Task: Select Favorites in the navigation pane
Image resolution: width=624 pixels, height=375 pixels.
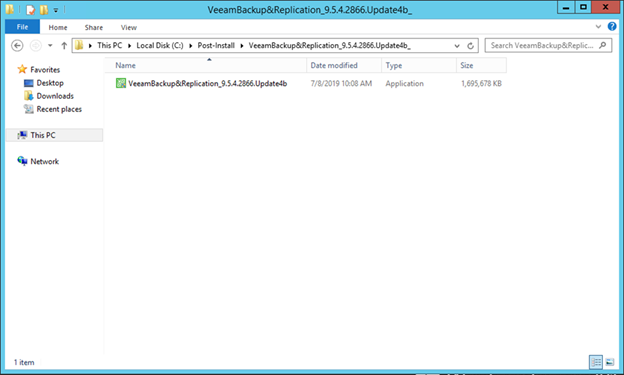Action: (45, 70)
